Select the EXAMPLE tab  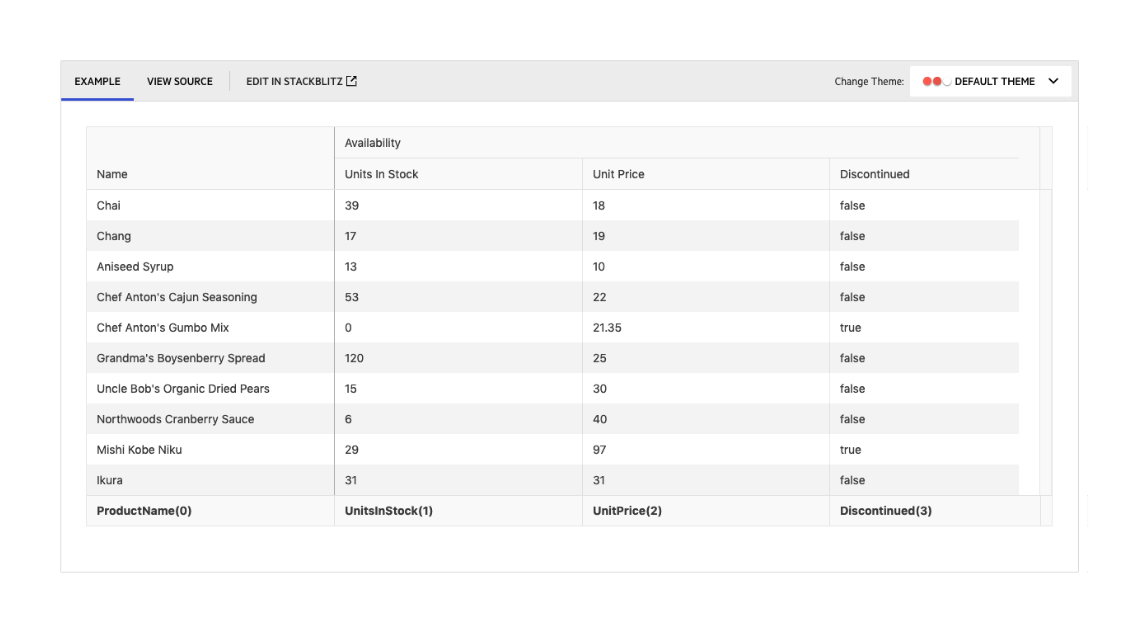tap(96, 81)
